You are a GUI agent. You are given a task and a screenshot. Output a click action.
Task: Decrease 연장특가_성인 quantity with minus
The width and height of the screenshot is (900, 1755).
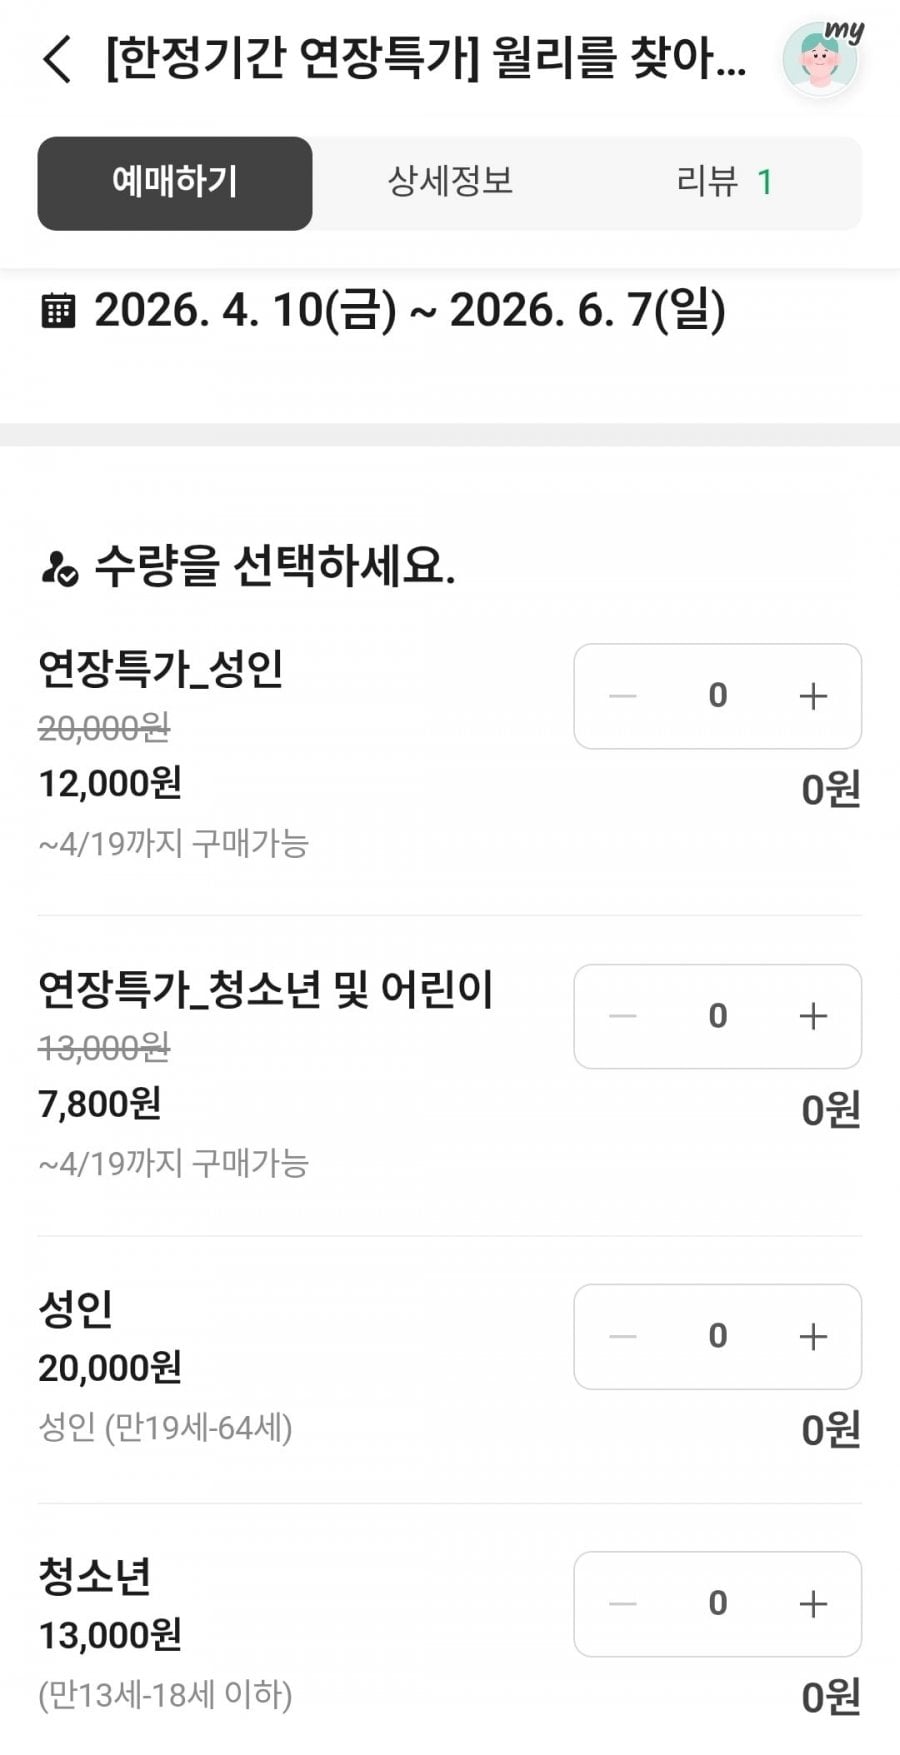click(622, 696)
